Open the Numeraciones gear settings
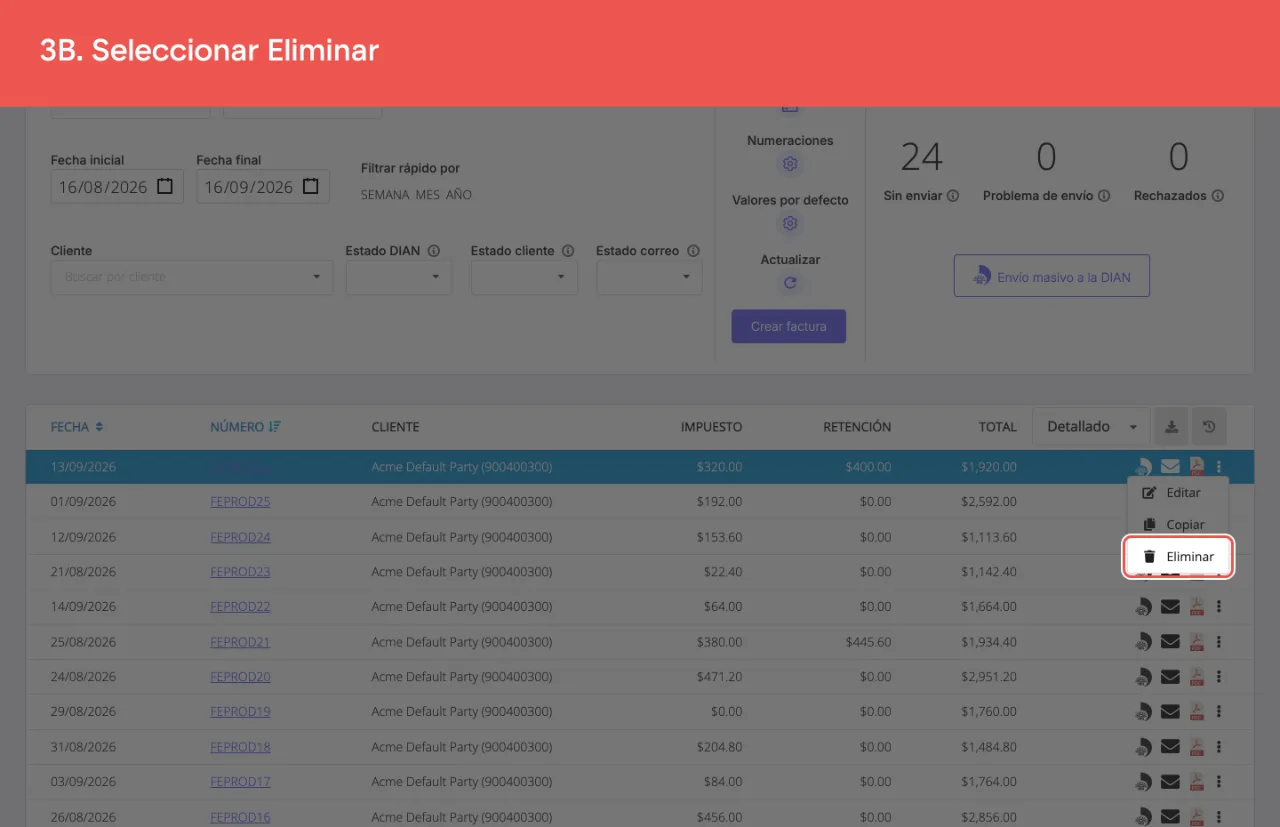The height and width of the screenshot is (827, 1280). click(x=790, y=164)
